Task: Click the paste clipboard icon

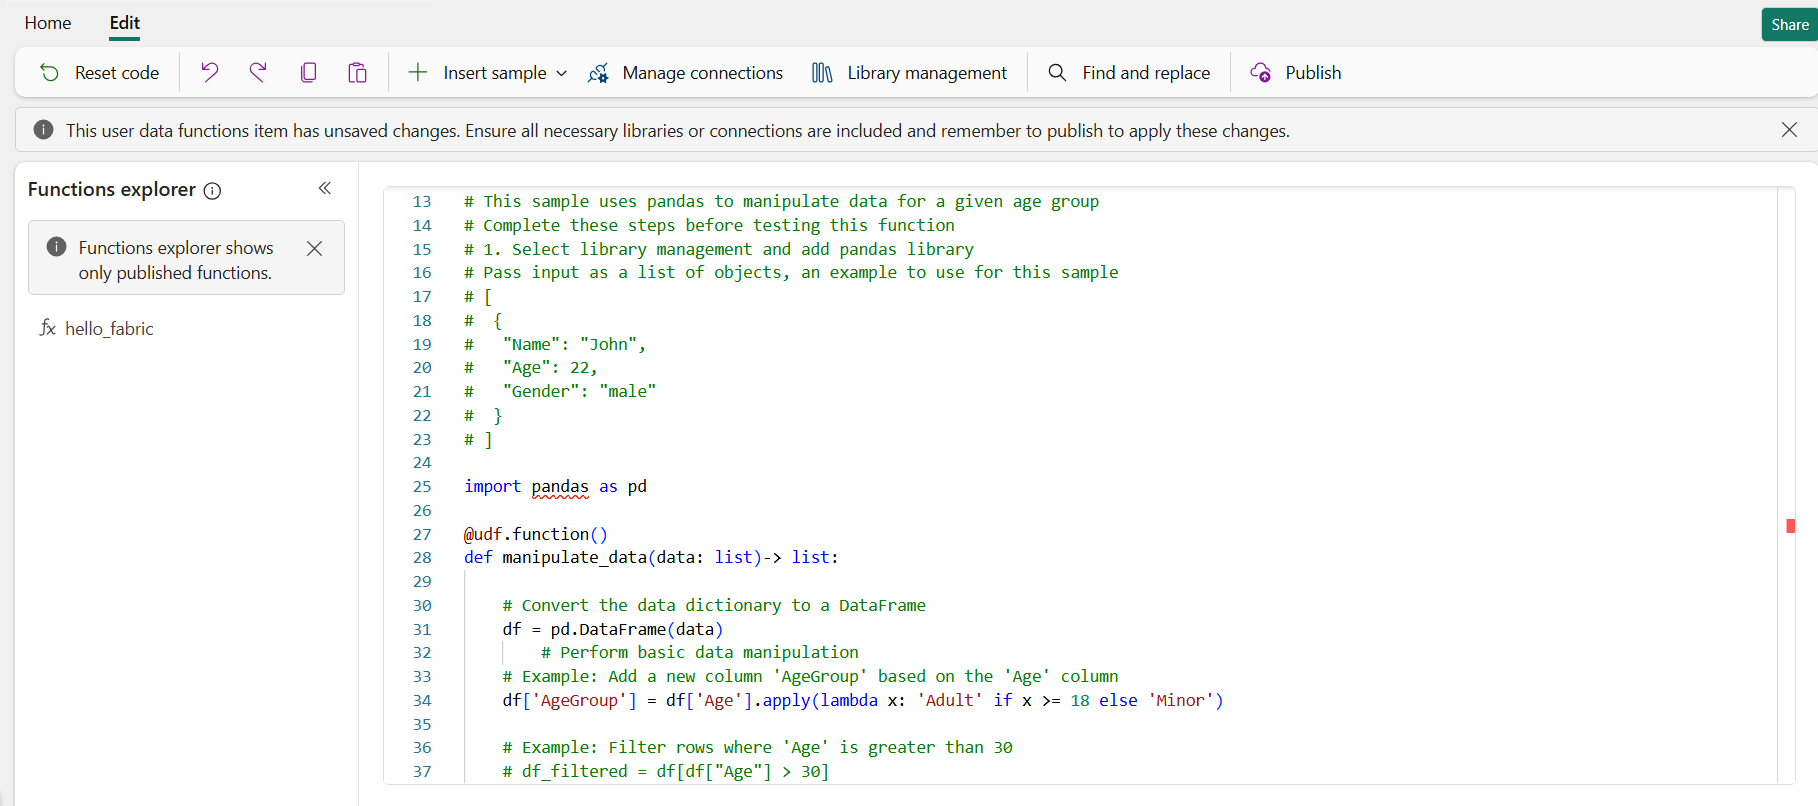Action: (357, 72)
